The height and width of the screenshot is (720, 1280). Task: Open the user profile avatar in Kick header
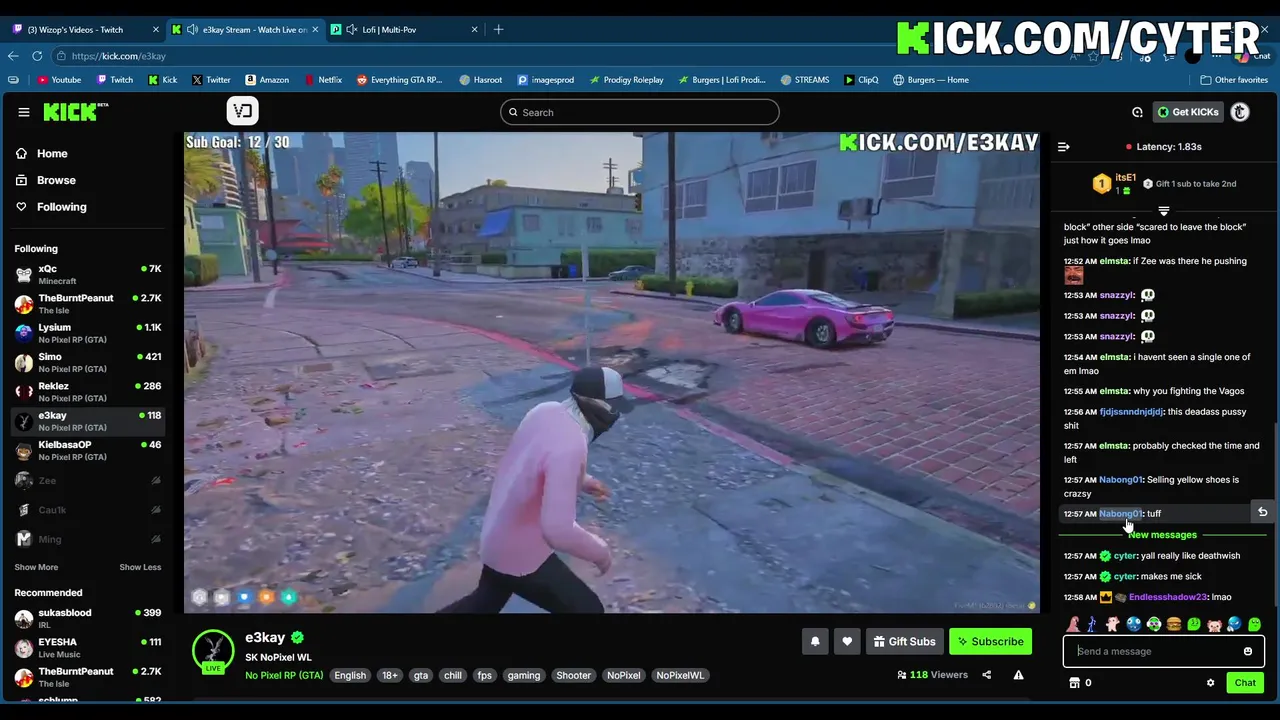pyautogui.click(x=1240, y=112)
